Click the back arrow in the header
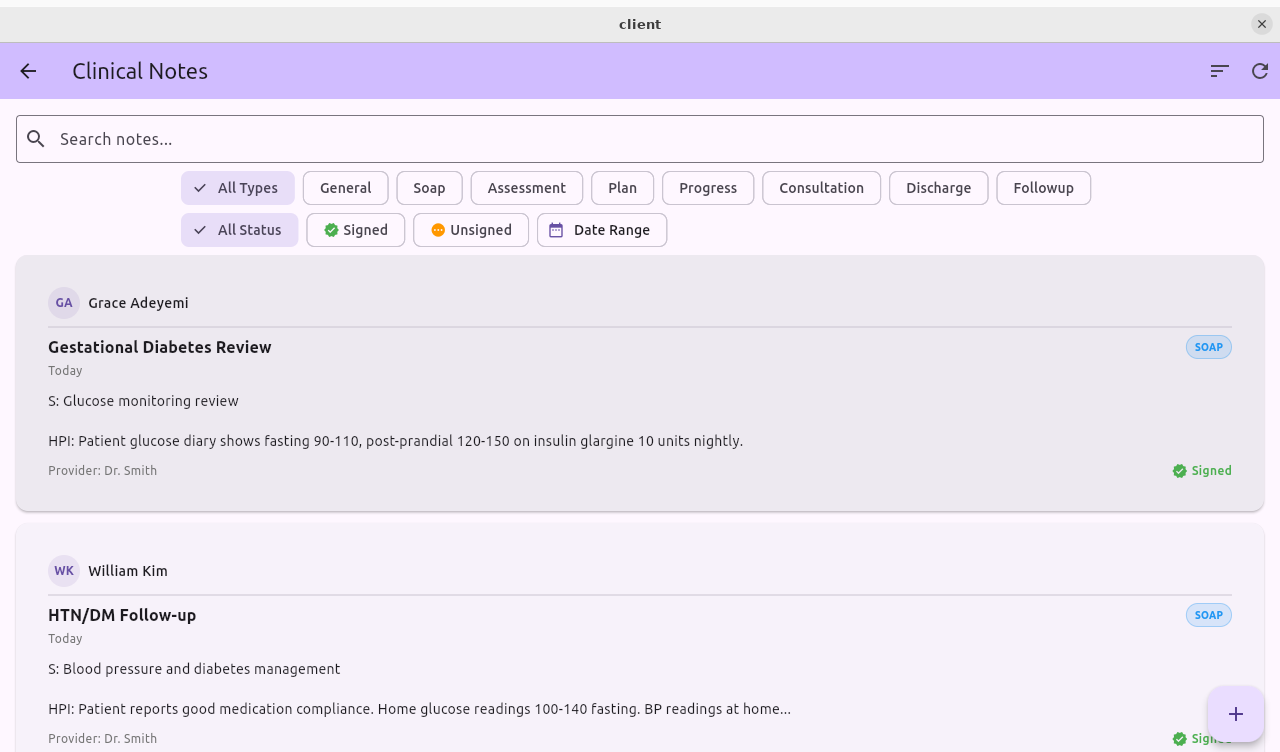 (27, 71)
